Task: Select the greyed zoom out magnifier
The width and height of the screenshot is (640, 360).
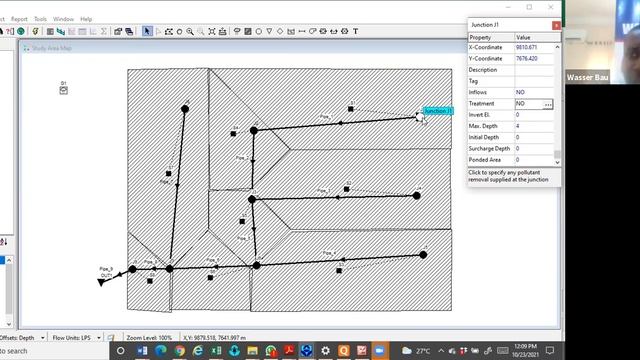Action: [x=201, y=31]
